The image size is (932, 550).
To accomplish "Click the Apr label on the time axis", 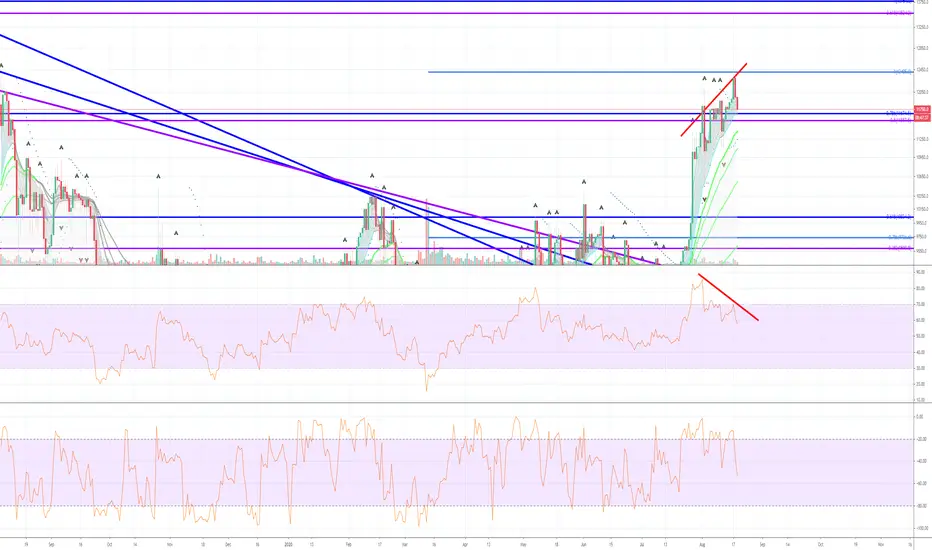I will coord(464,544).
